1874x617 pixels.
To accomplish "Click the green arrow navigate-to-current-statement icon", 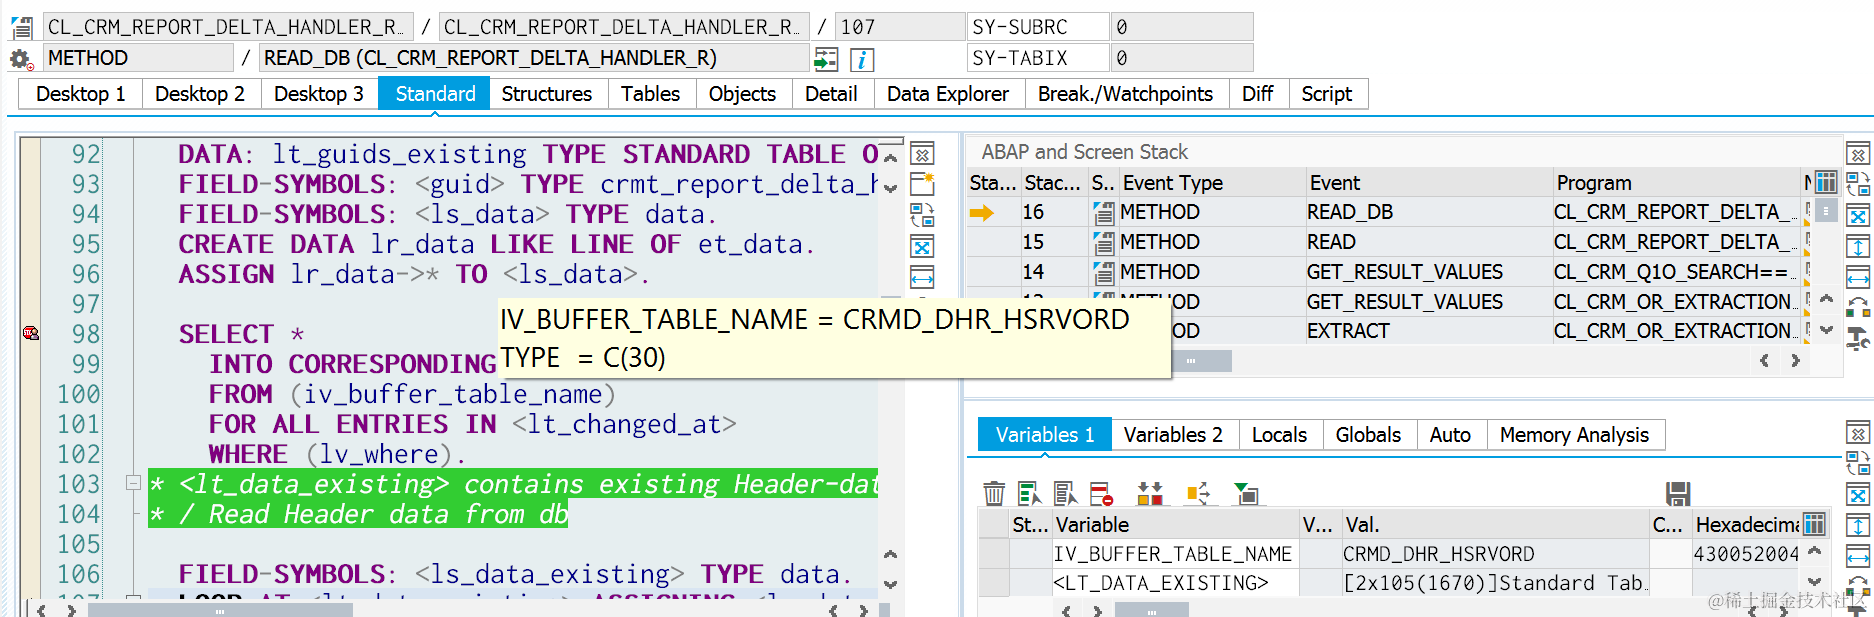I will point(826,59).
